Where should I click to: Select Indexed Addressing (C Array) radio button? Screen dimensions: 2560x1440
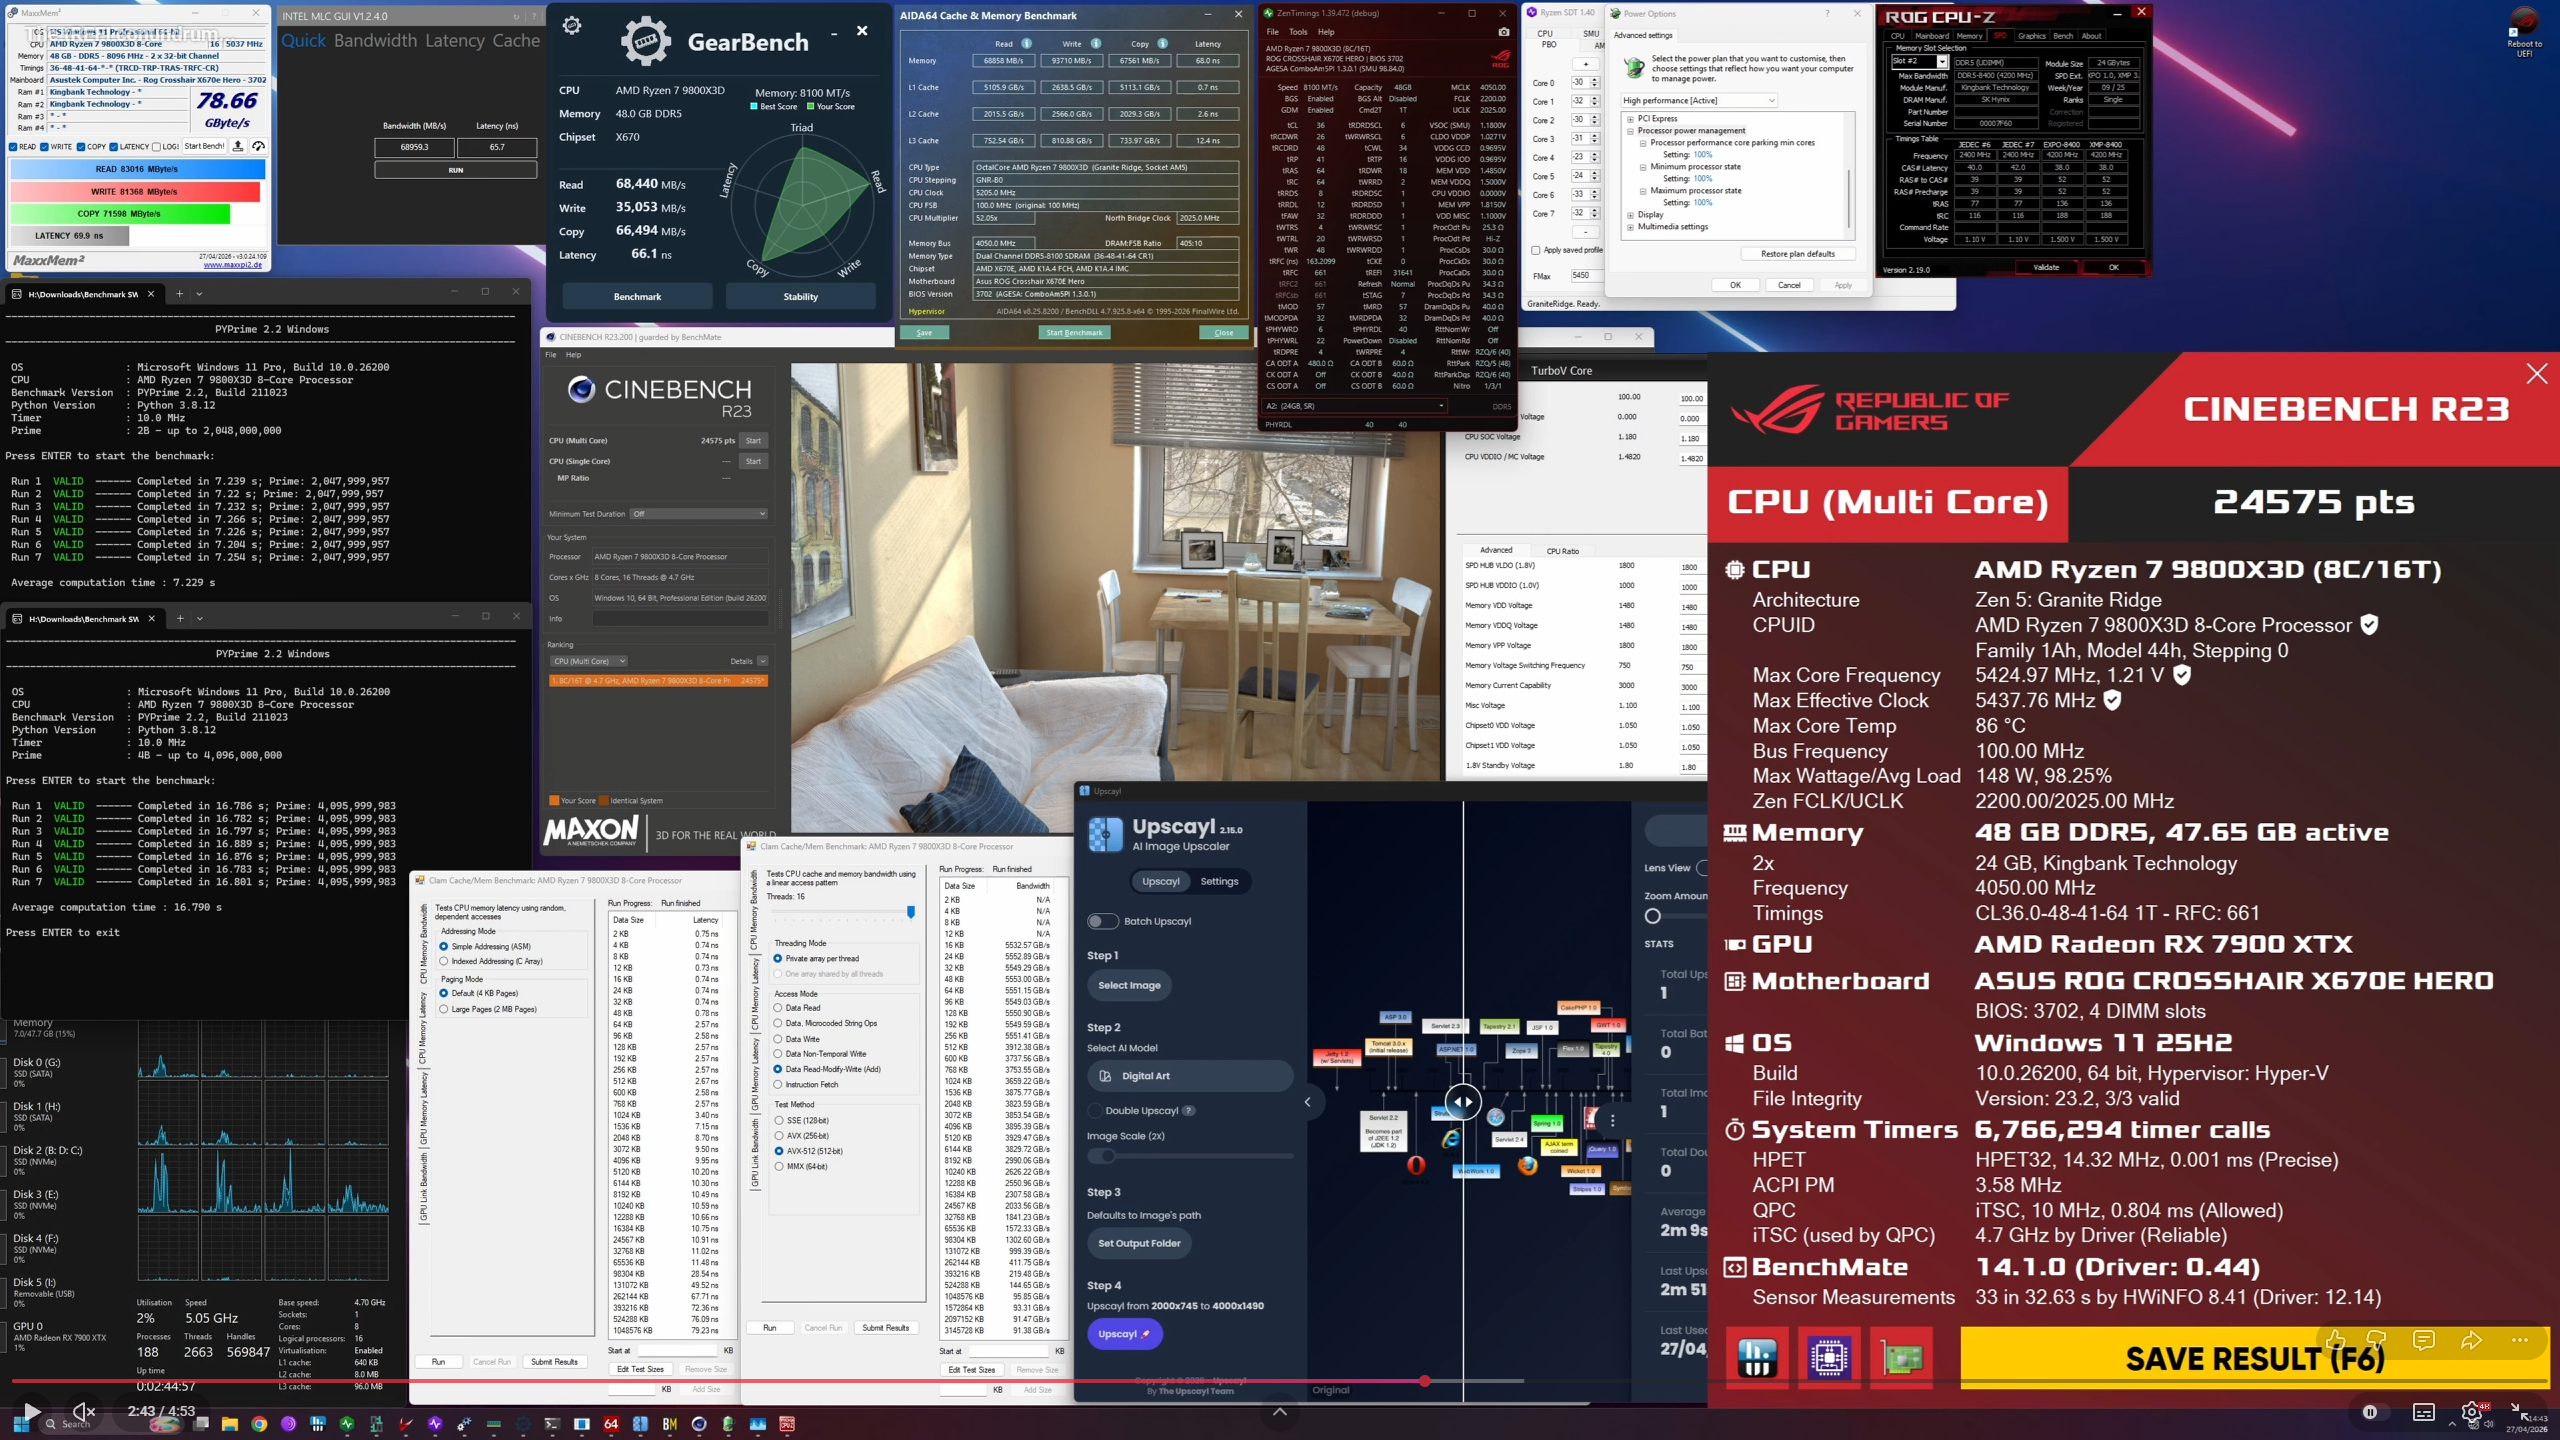pos(444,961)
